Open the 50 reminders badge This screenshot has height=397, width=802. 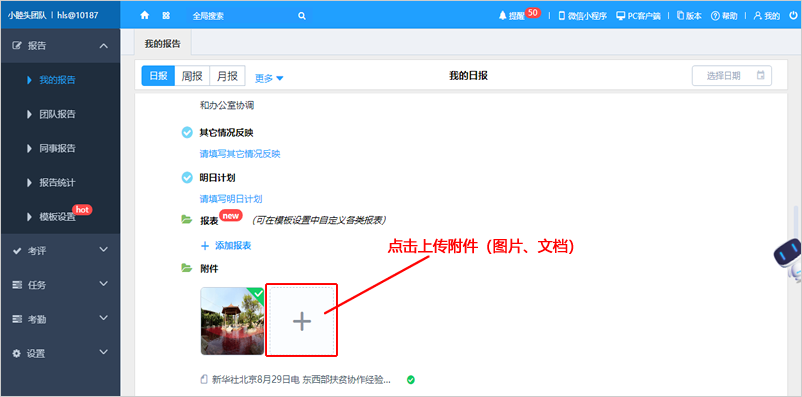click(x=532, y=12)
